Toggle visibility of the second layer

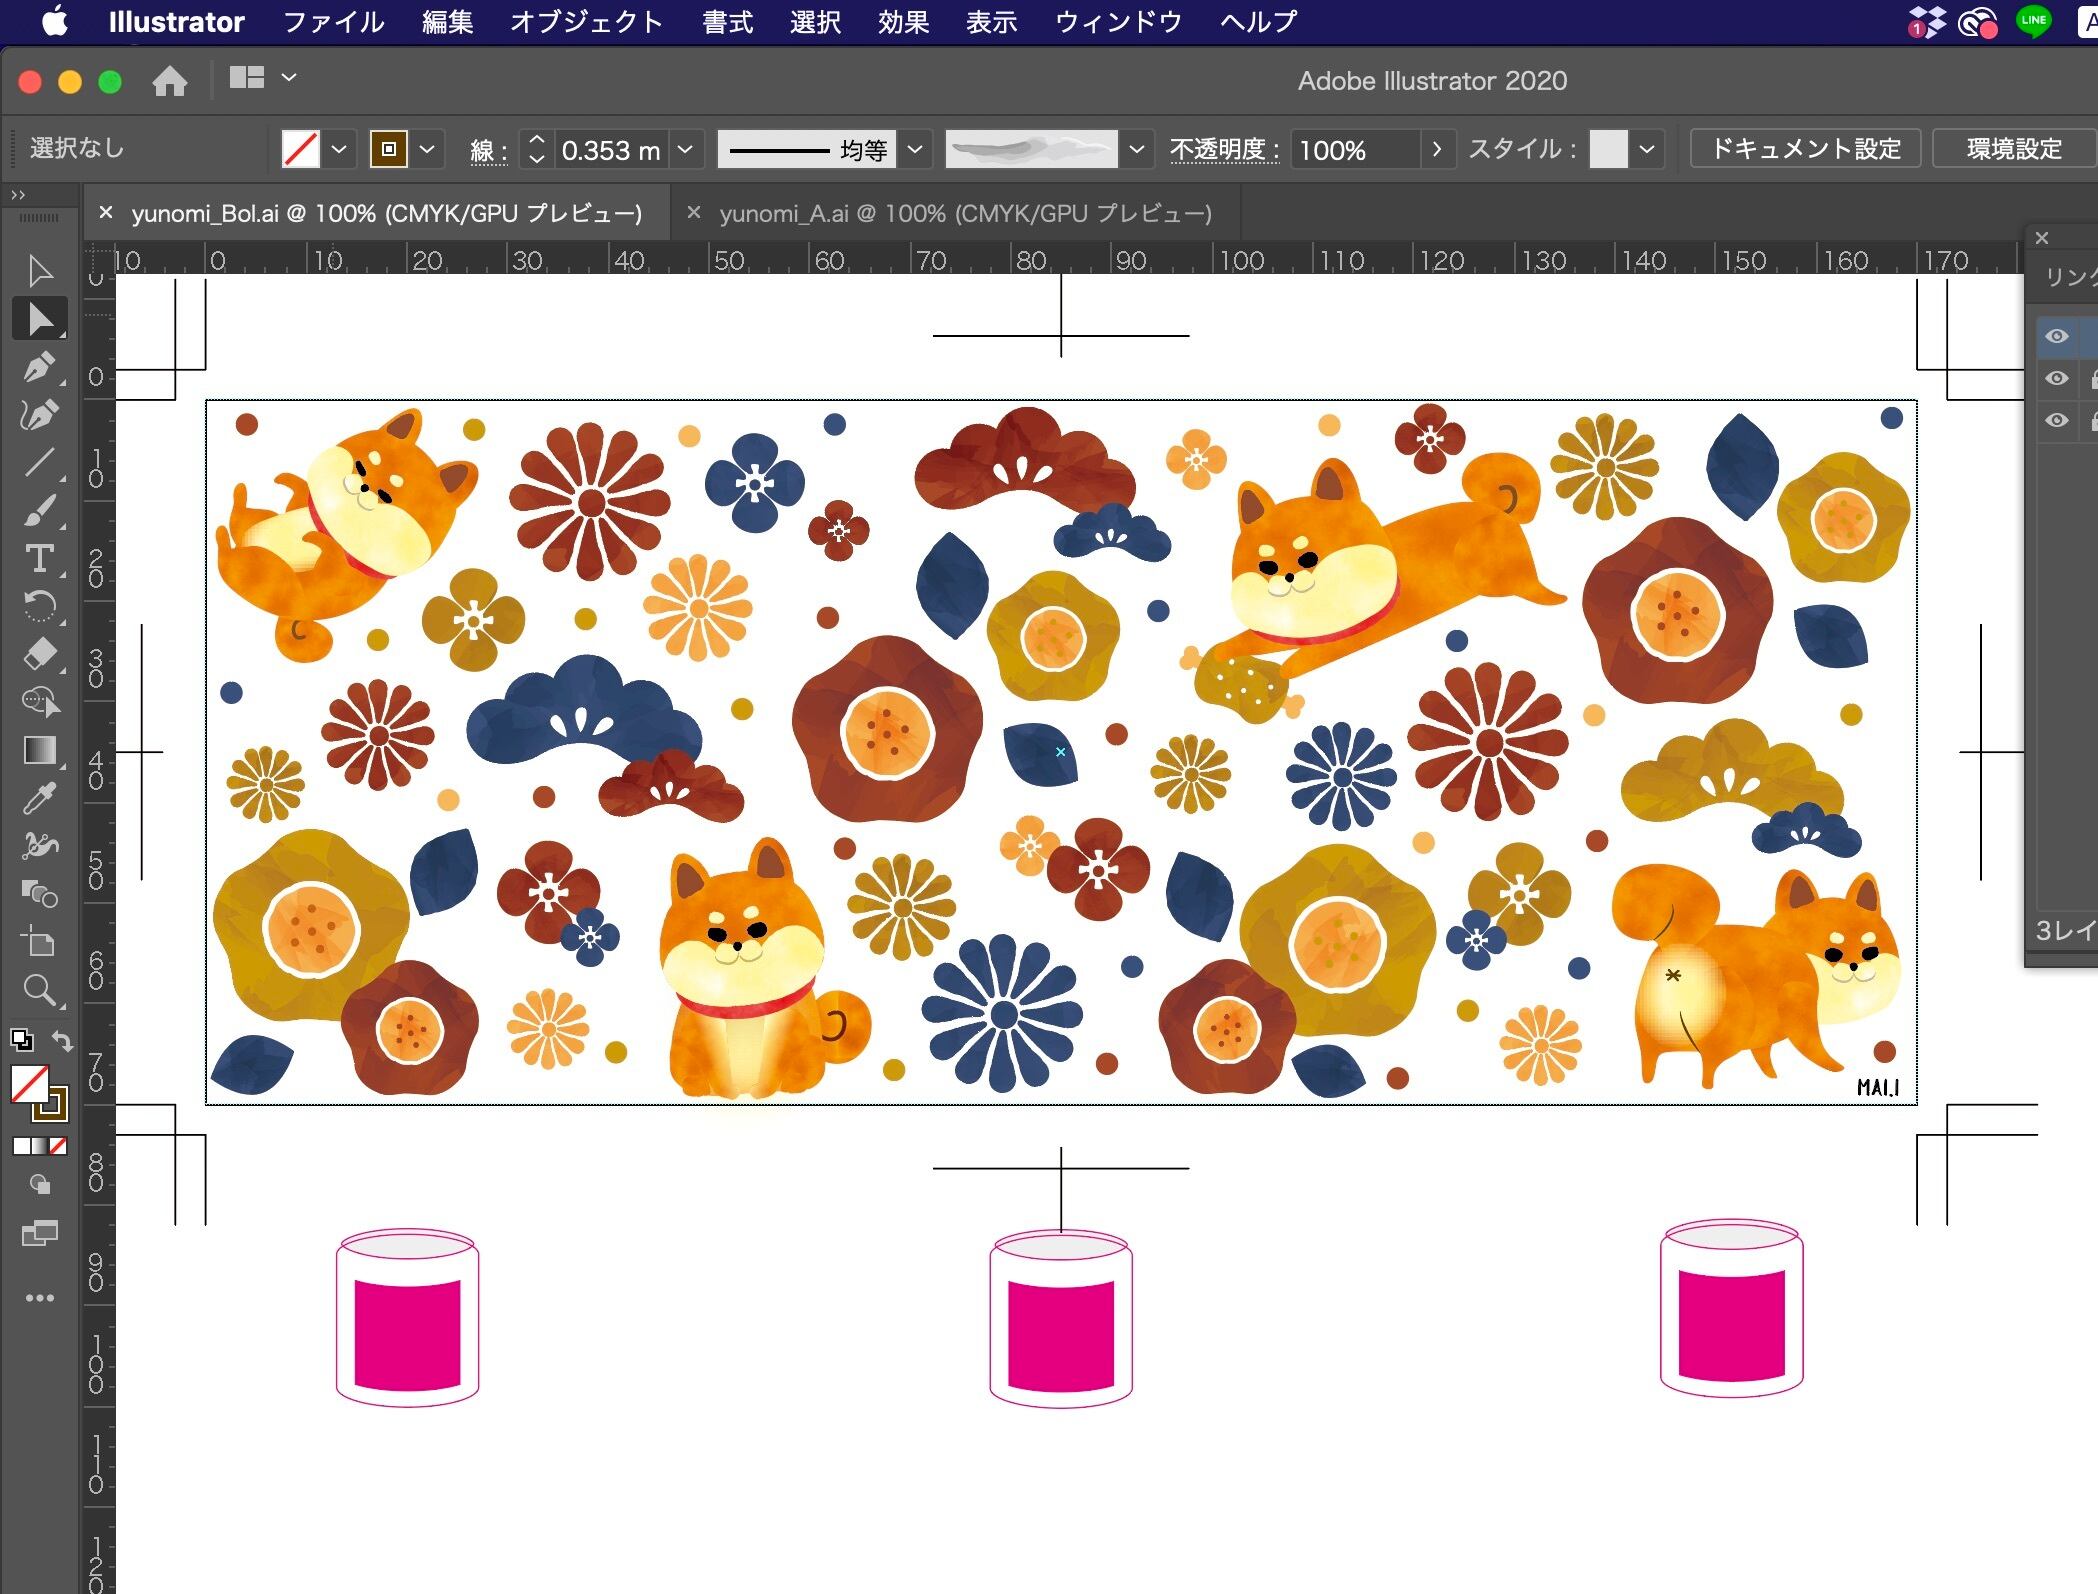(x=2056, y=378)
